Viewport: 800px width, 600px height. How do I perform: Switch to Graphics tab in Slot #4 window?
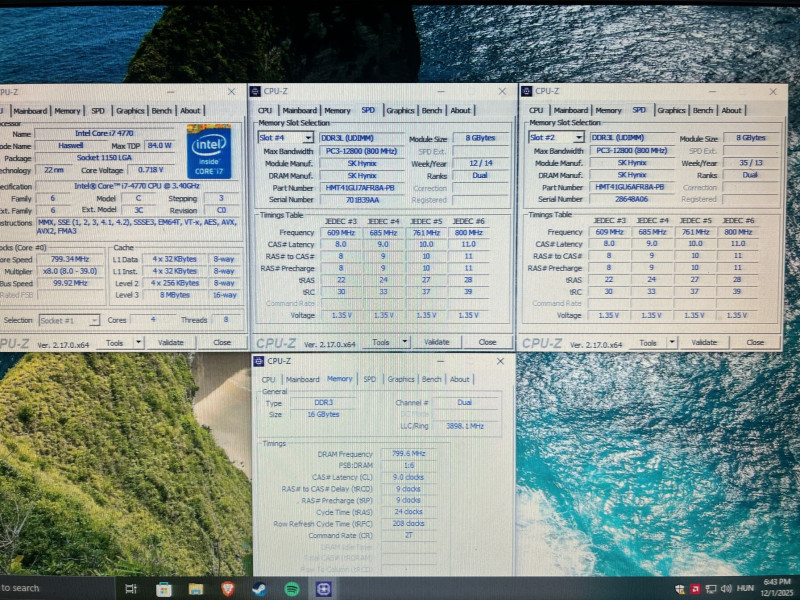click(400, 110)
